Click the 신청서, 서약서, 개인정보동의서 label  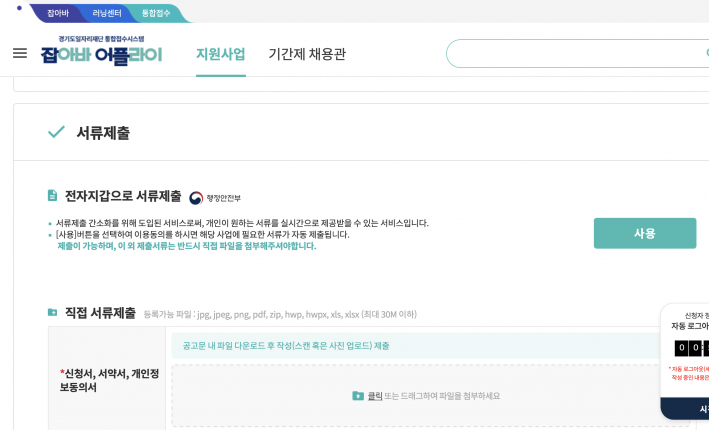pyautogui.click(x=109, y=380)
